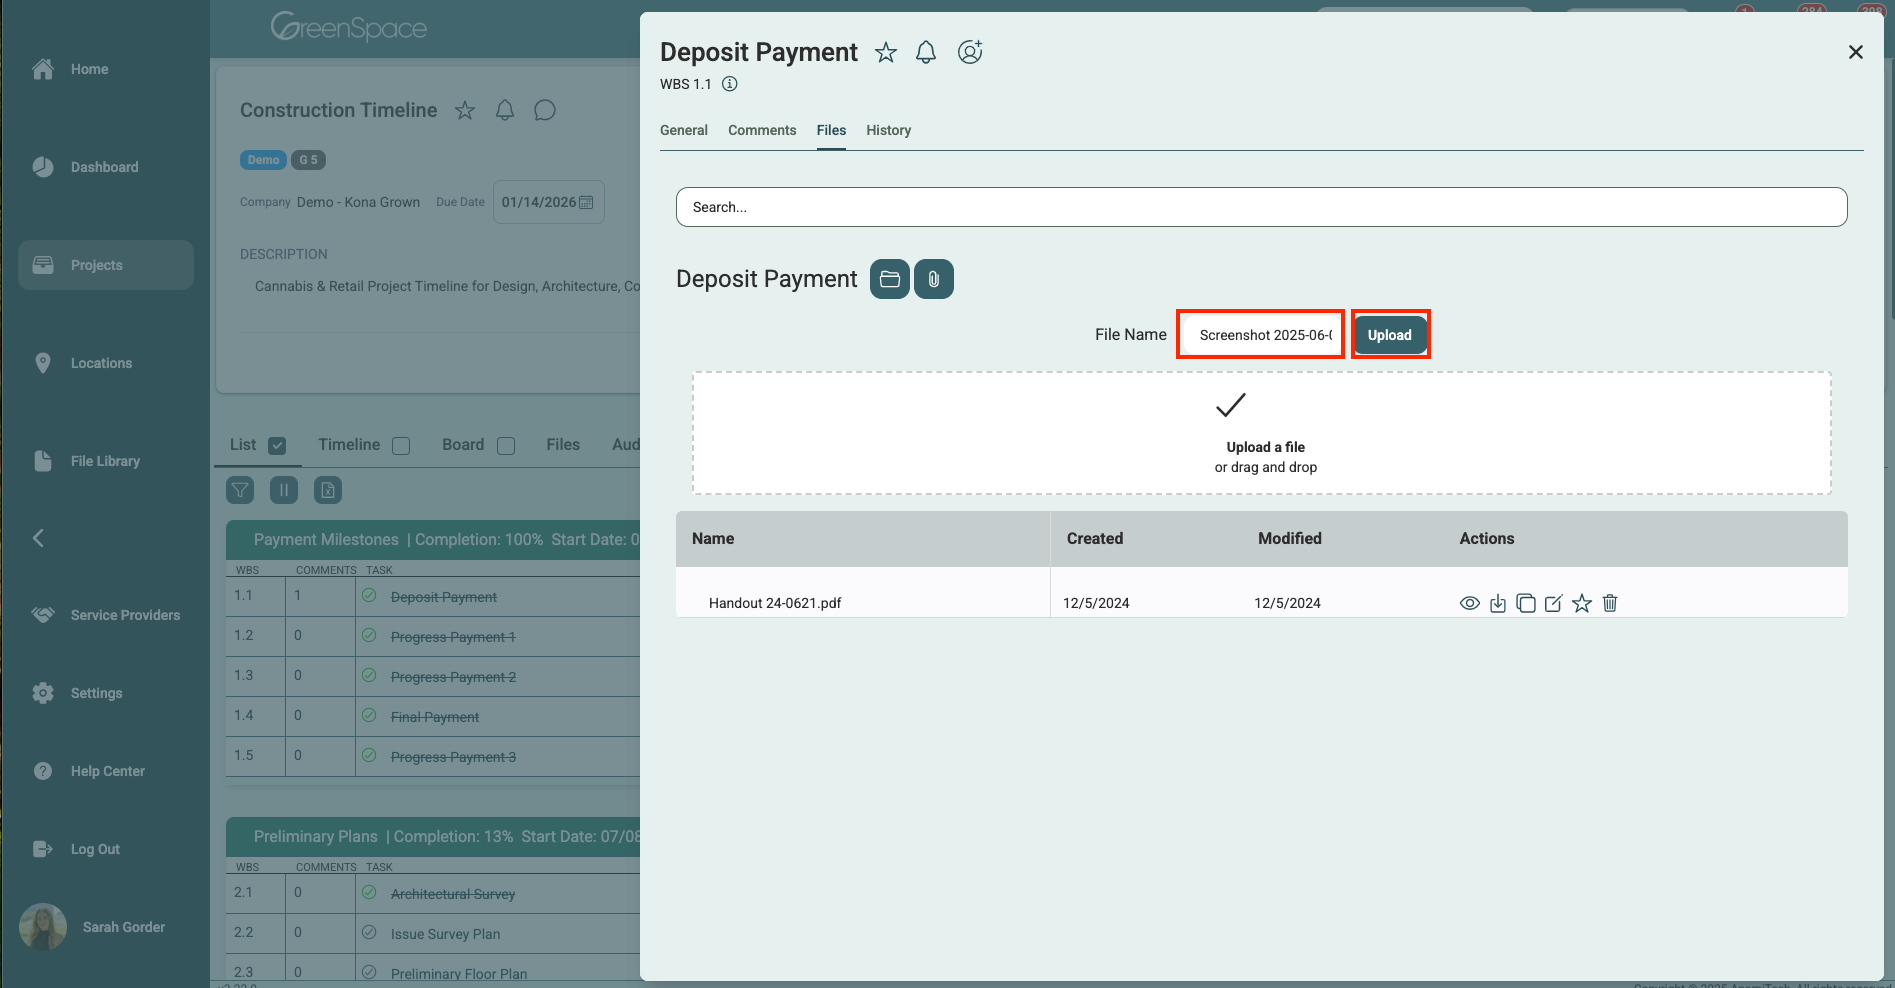
Task: Toggle completion circle for Deposit Payment
Action: (369, 595)
